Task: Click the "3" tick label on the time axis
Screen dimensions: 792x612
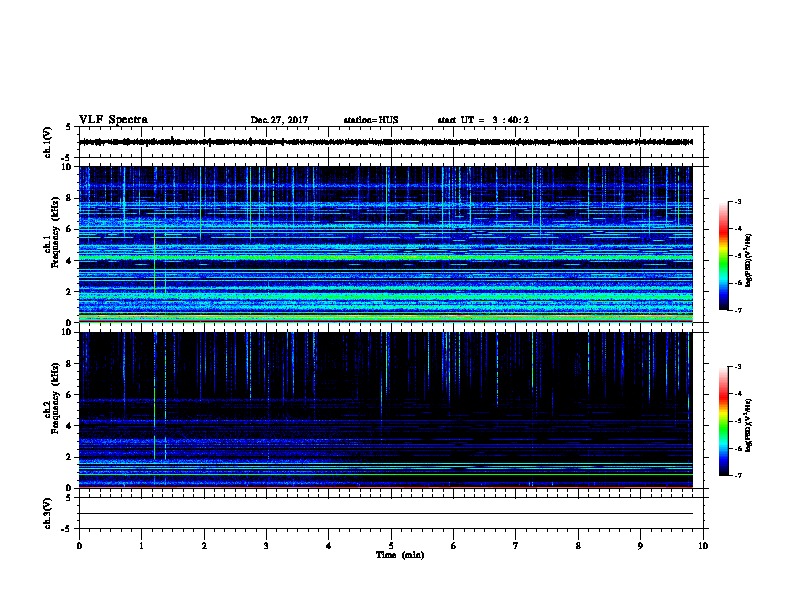Action: coord(266,545)
